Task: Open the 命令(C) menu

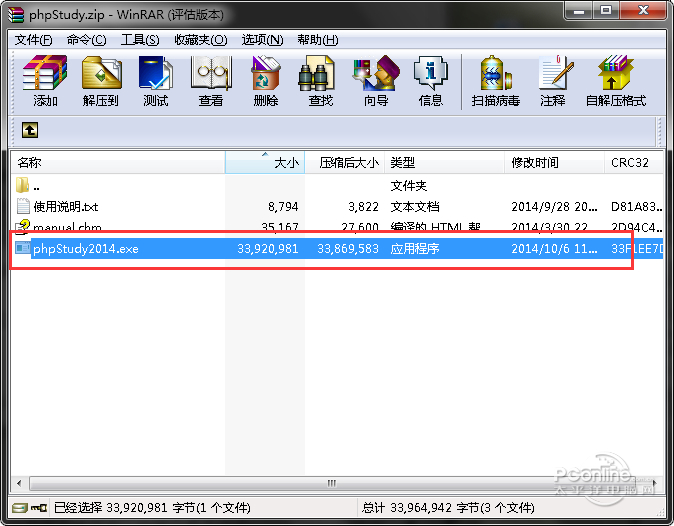Action: [86, 40]
